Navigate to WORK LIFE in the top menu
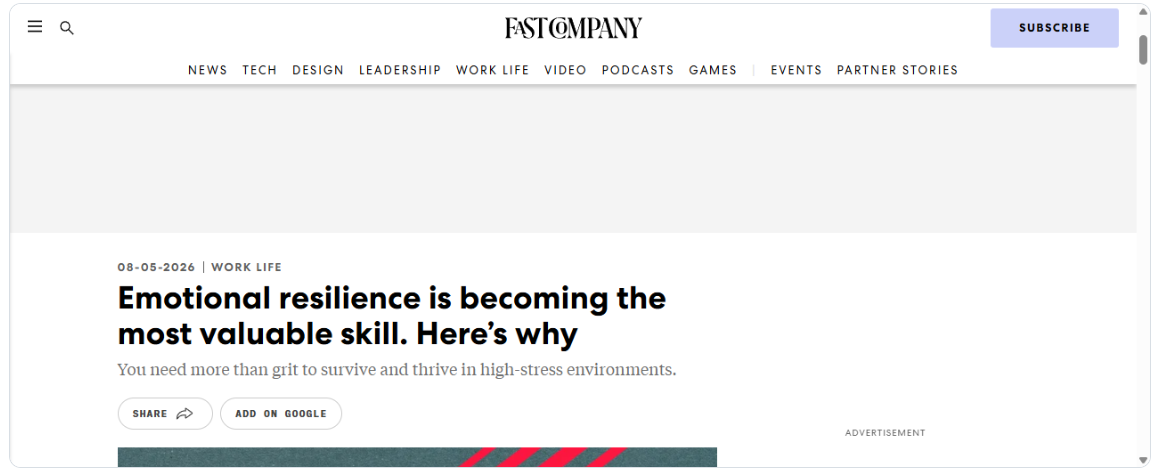1162x473 pixels. tap(493, 70)
